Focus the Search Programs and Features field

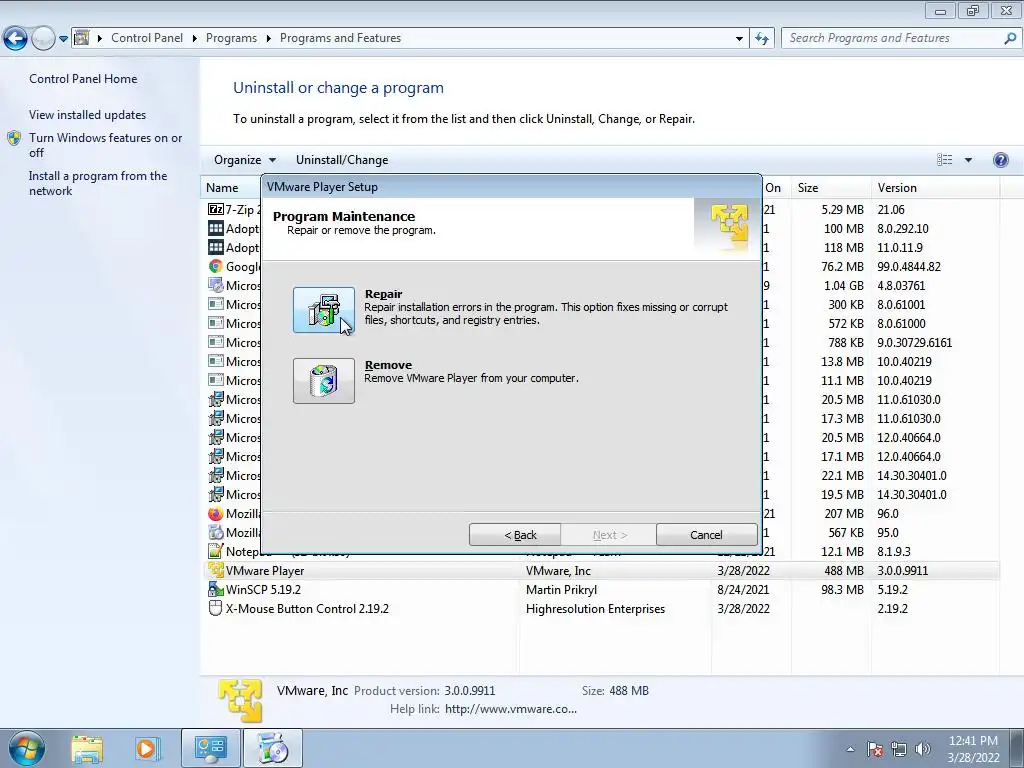click(x=892, y=38)
